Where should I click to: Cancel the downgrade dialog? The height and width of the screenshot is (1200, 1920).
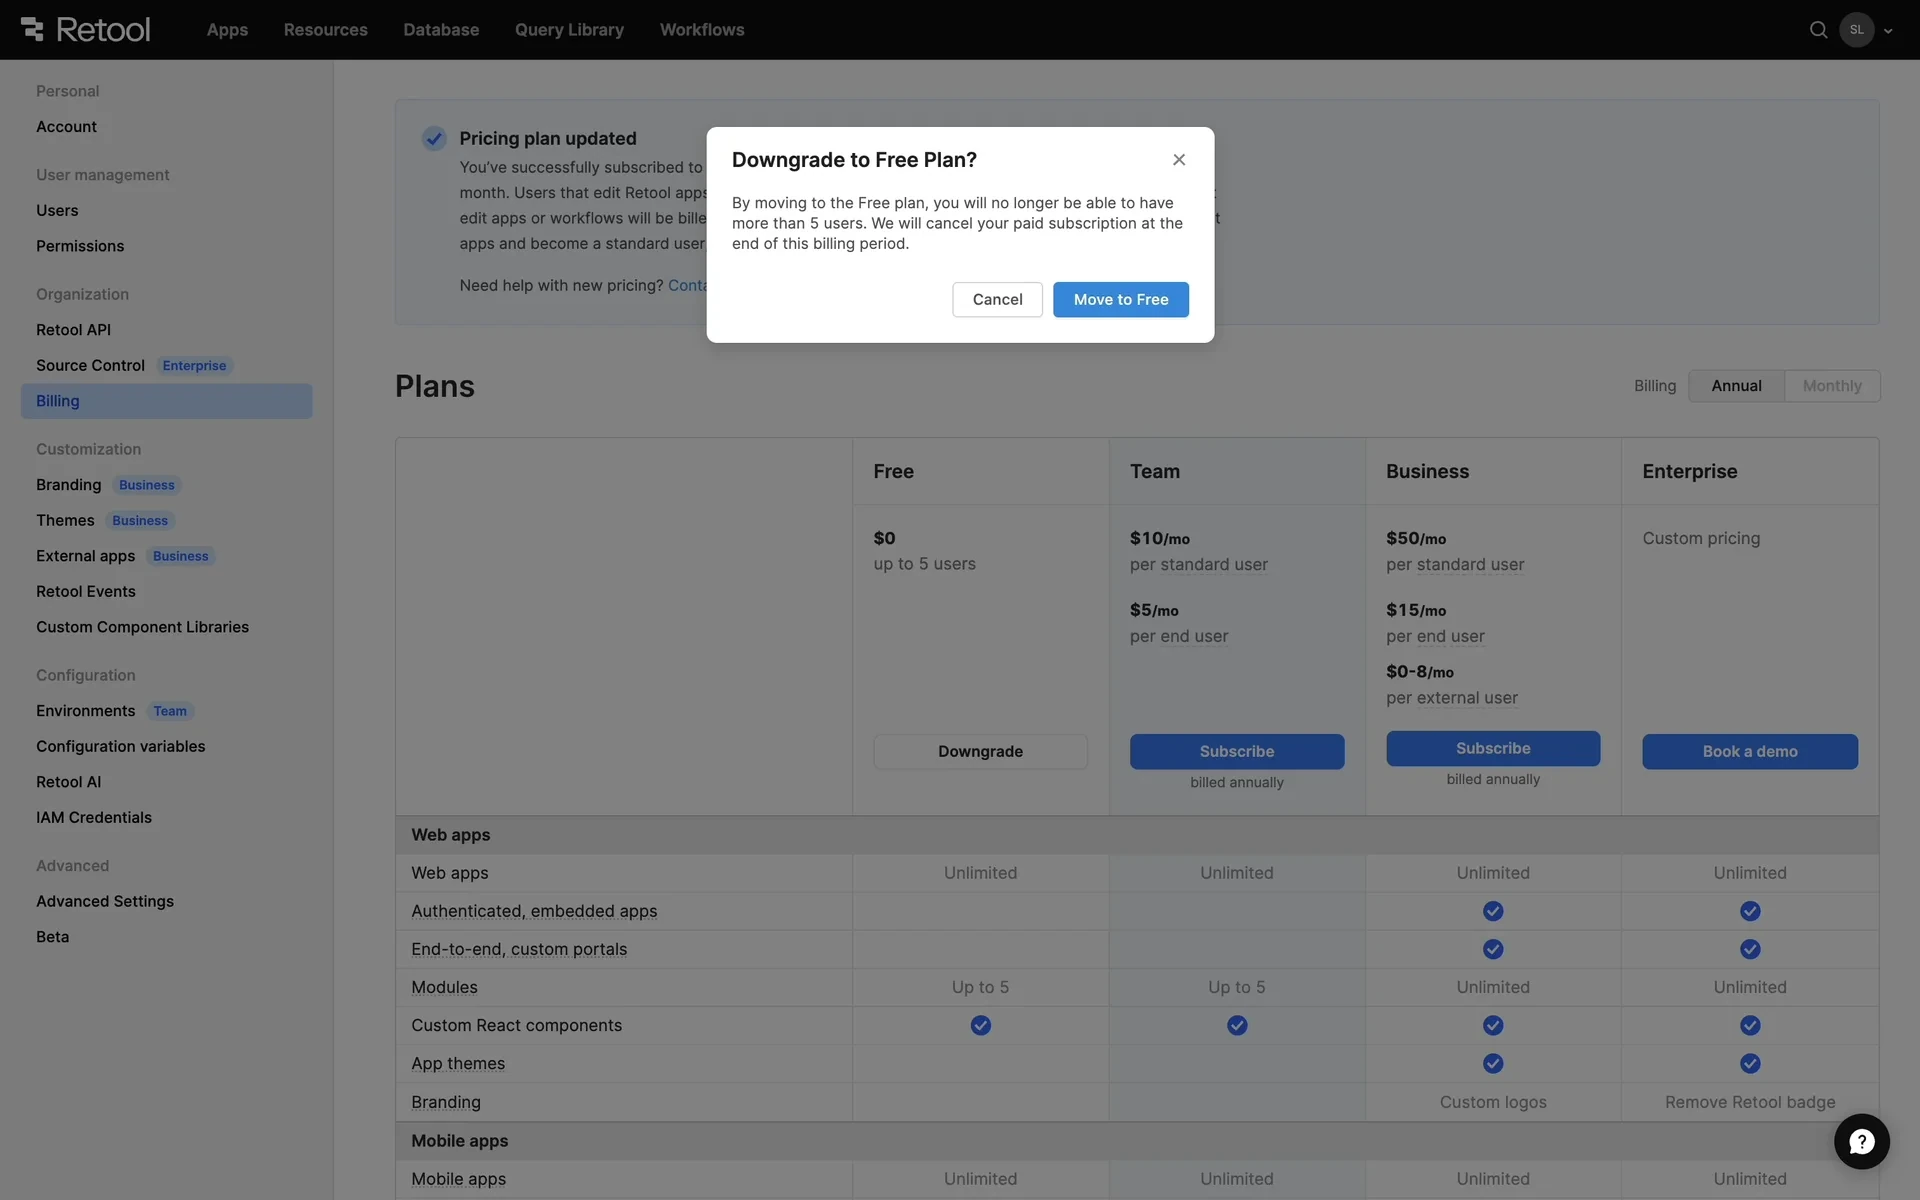pyautogui.click(x=997, y=299)
